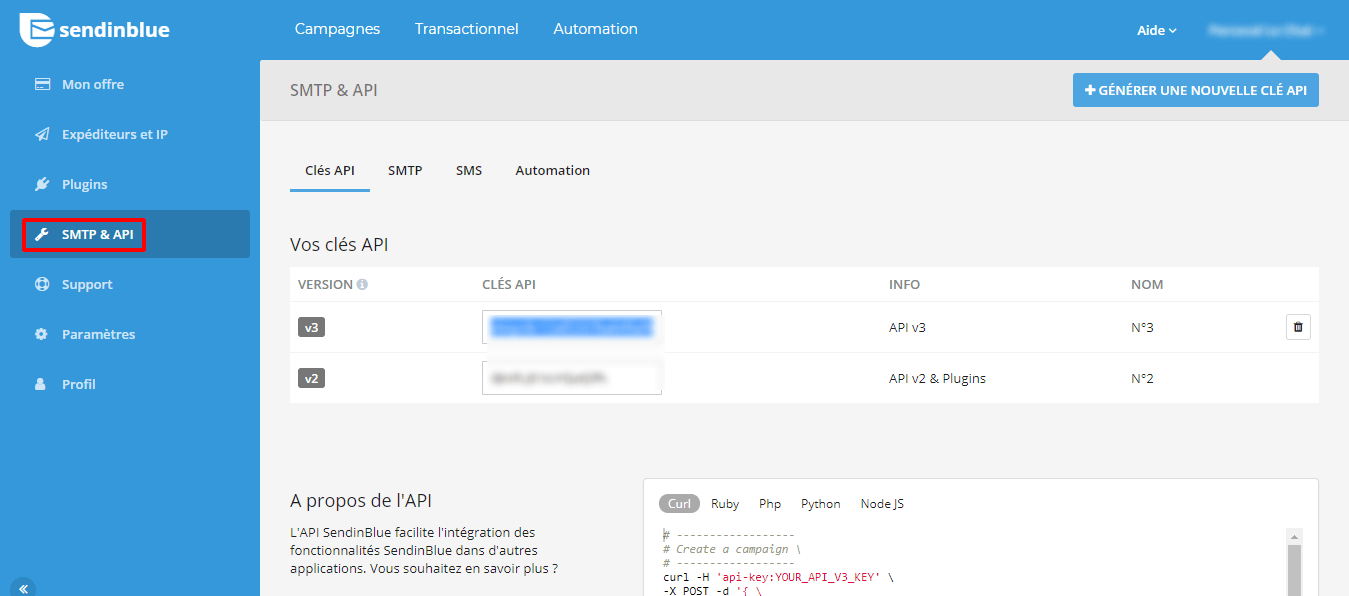
Task: Open the Automation top menu
Action: (x=596, y=29)
